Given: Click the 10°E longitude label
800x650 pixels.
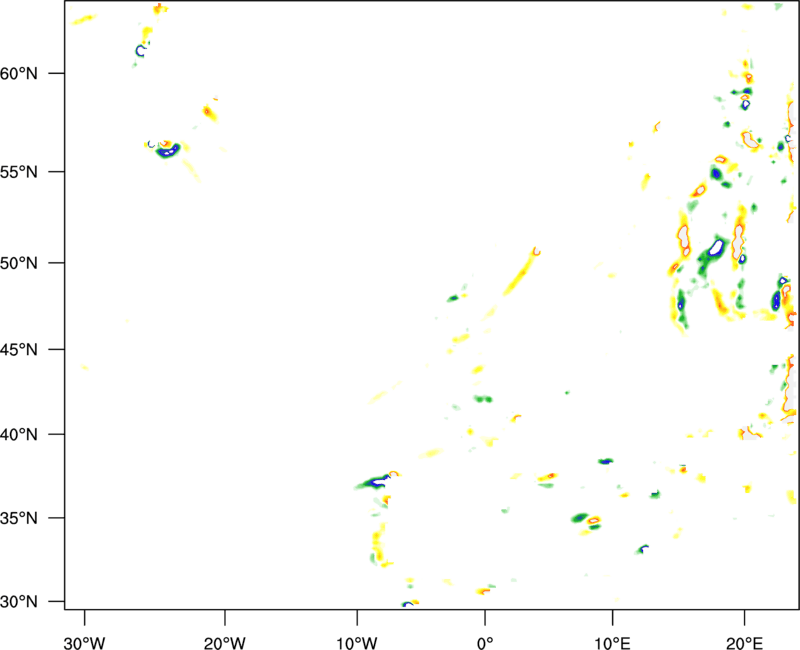Looking at the screenshot, I should point(612,643).
